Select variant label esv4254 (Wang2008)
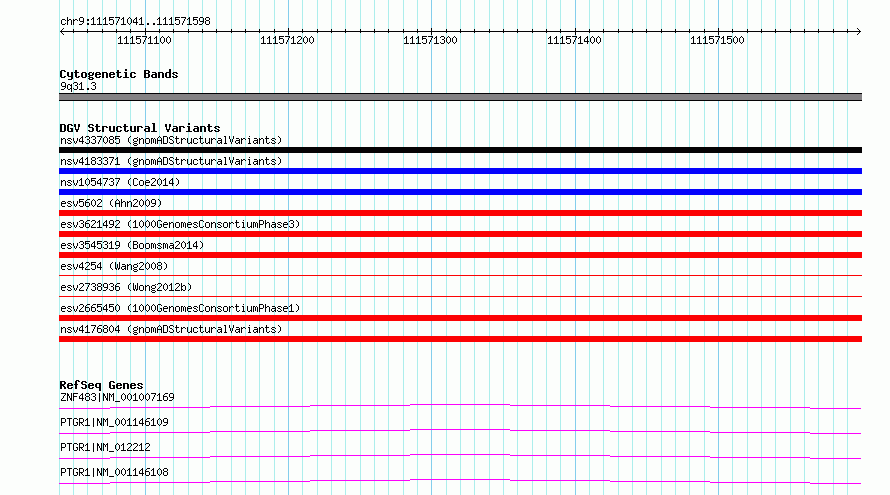Viewport: 890px width, 495px height. (114, 266)
